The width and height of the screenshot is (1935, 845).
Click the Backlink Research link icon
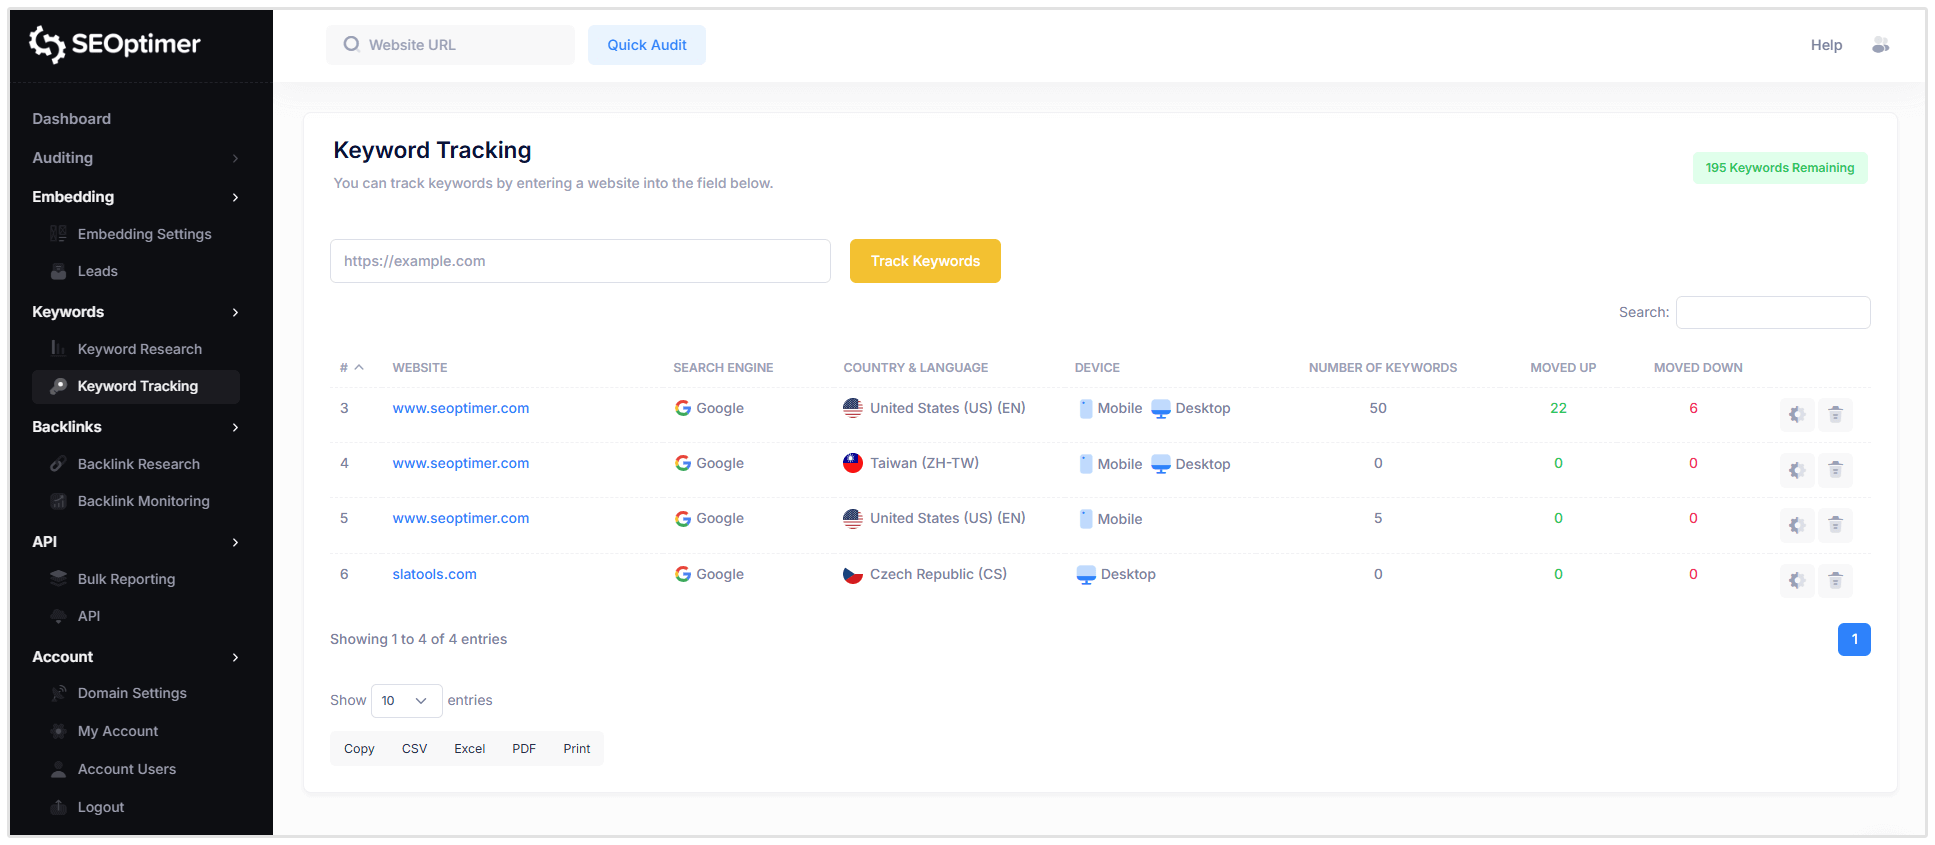coord(59,464)
